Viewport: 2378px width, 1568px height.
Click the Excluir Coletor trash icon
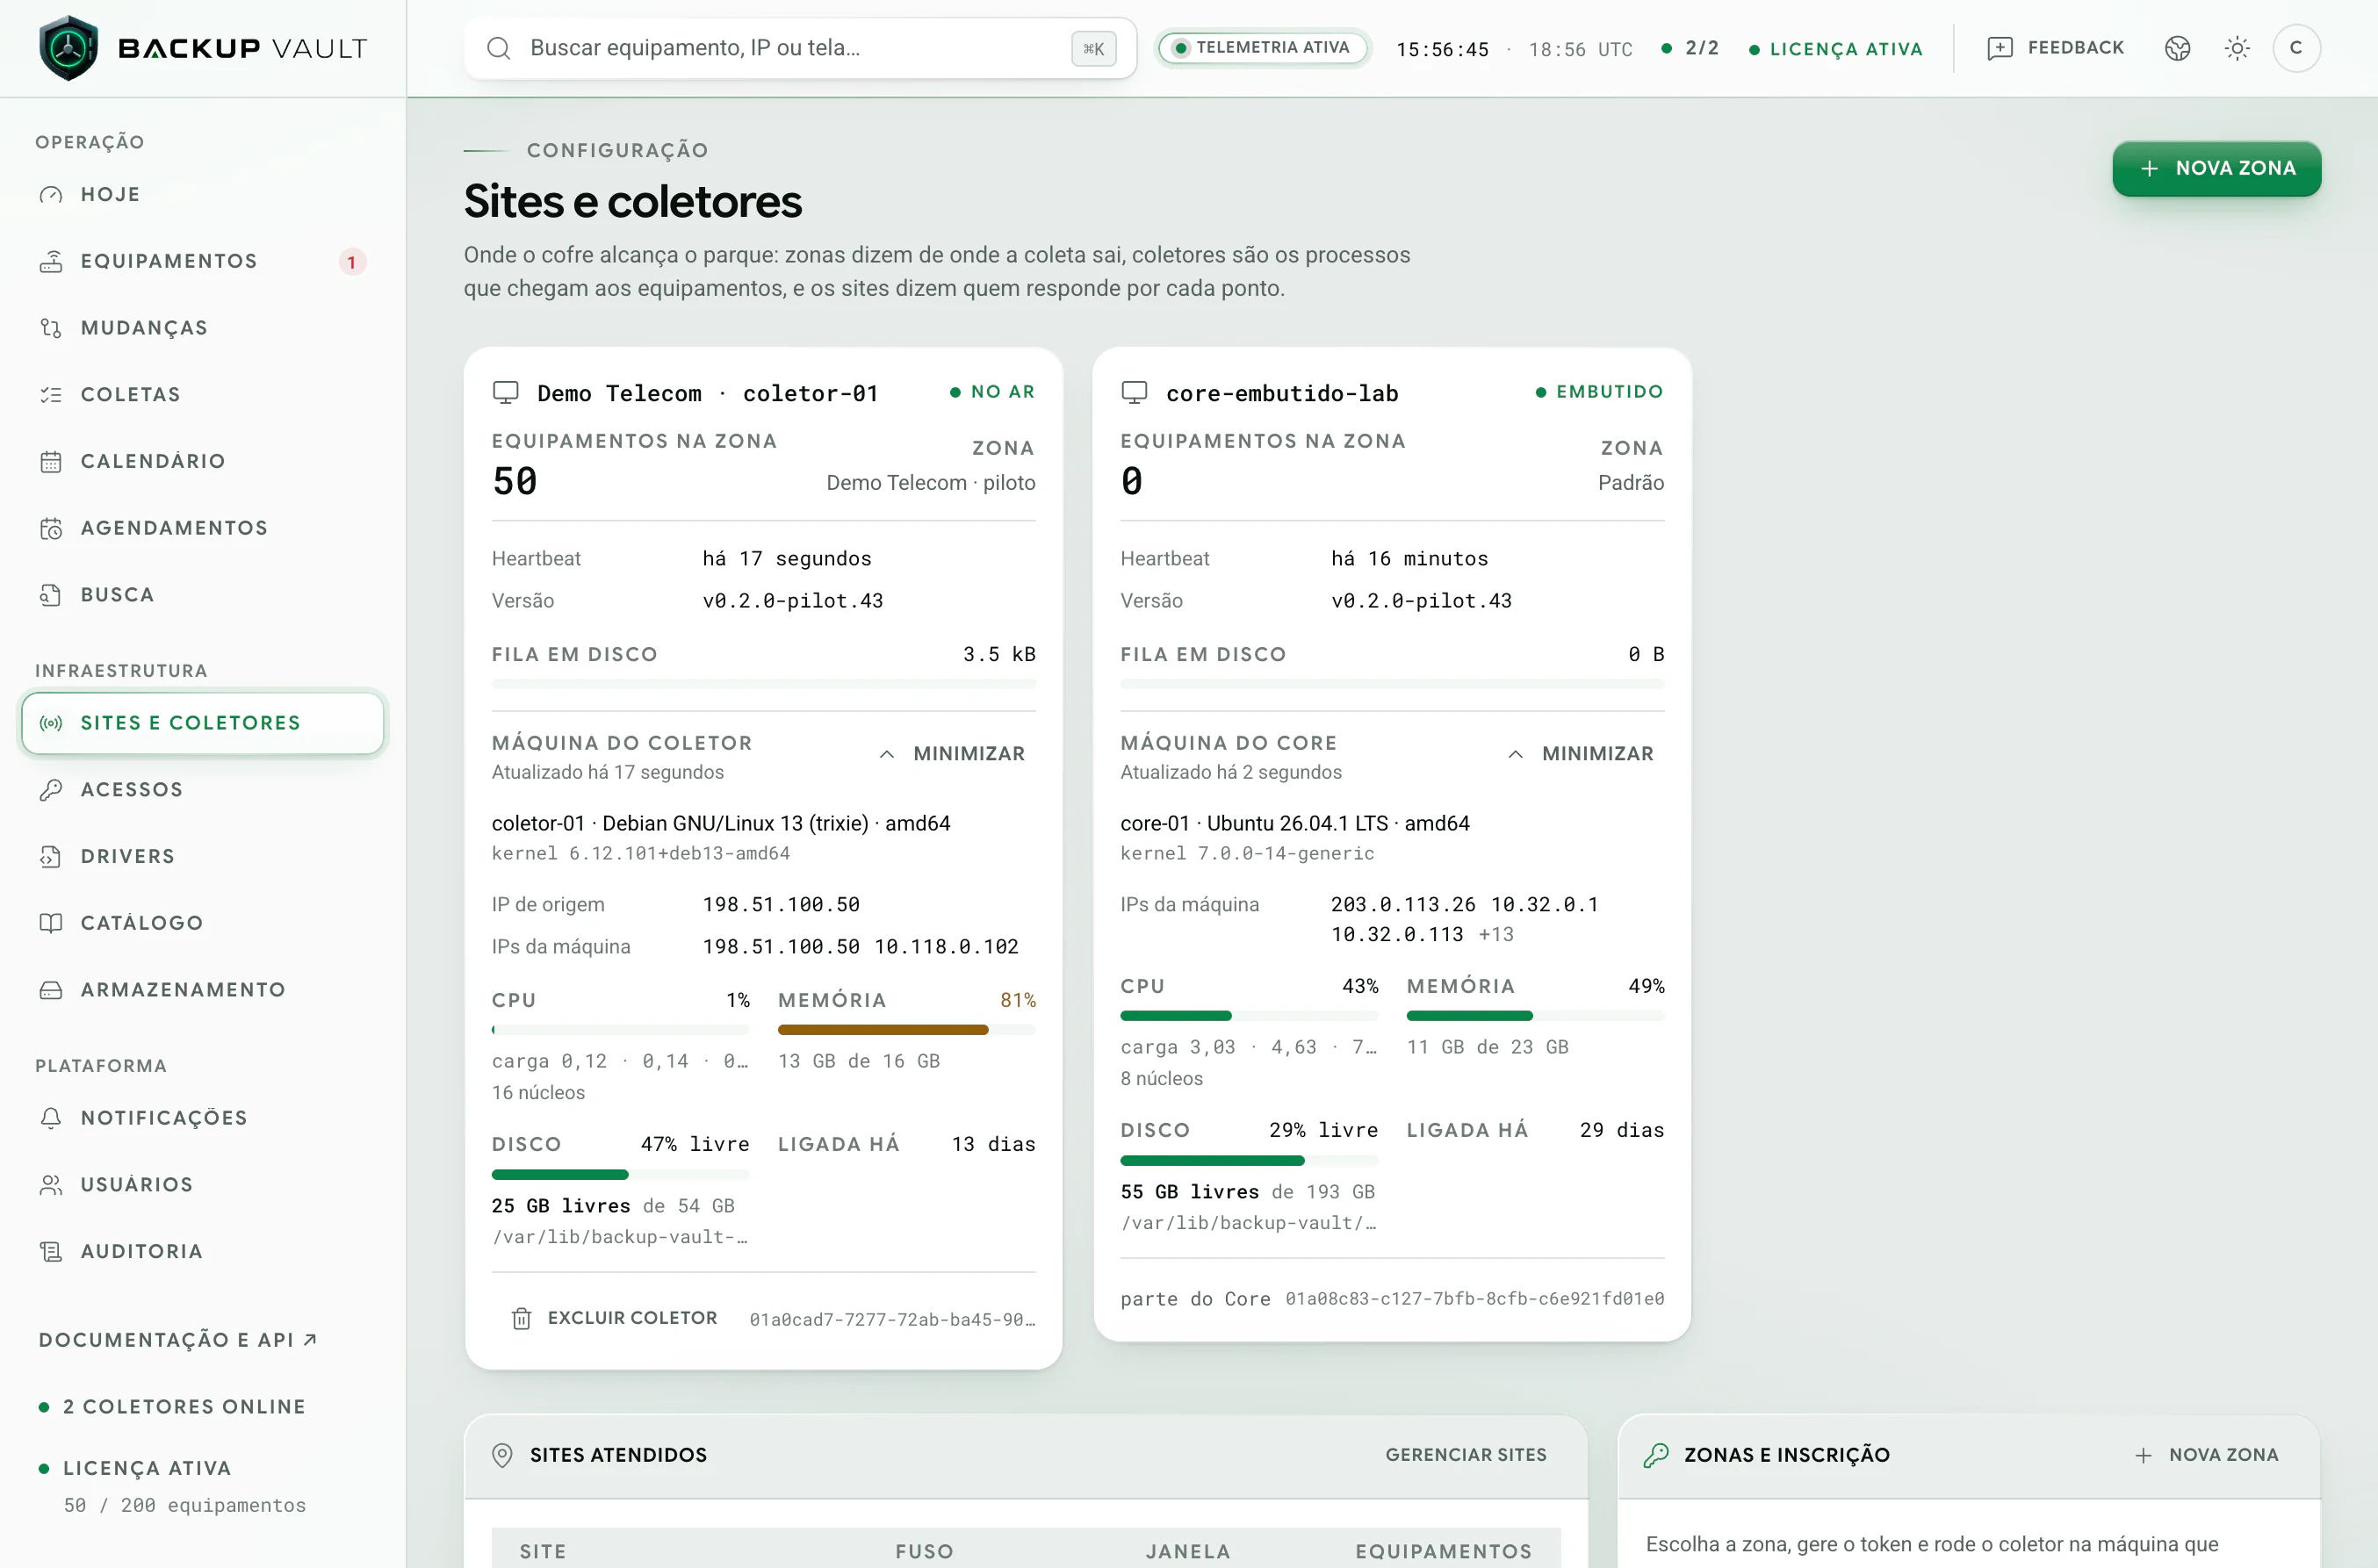pos(521,1319)
